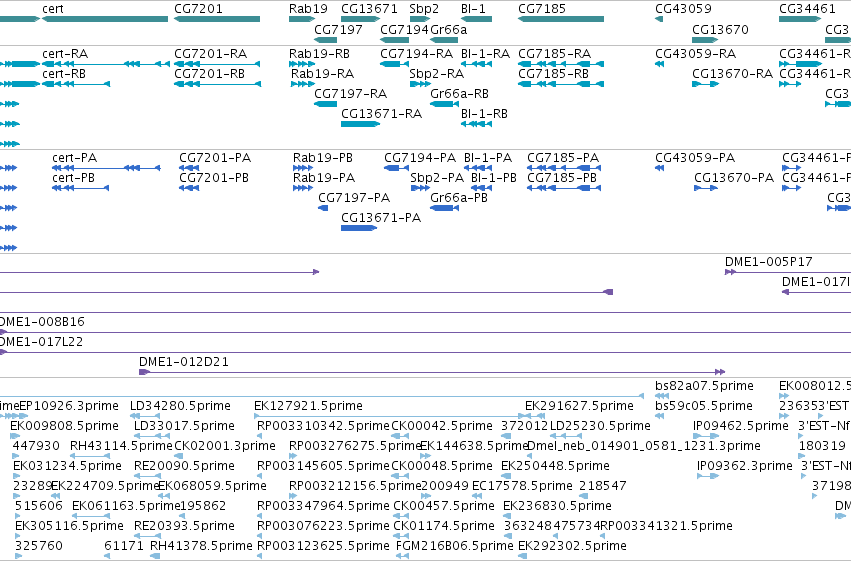Click the CG13670 gene label
The height and width of the screenshot is (561, 851).
click(x=720, y=29)
